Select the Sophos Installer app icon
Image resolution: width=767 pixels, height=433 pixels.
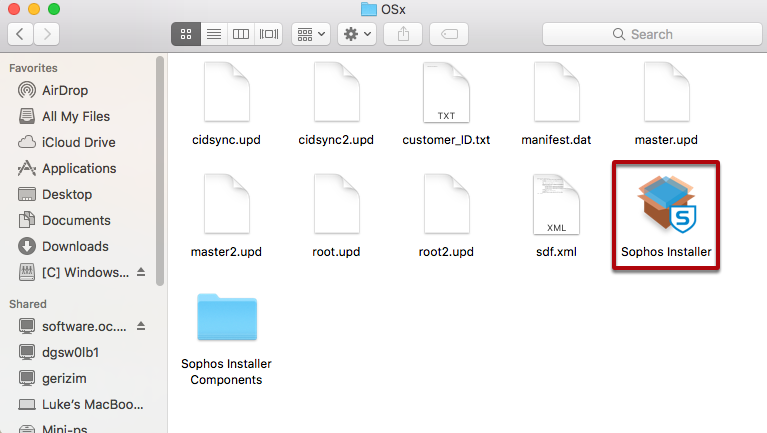[x=667, y=204]
